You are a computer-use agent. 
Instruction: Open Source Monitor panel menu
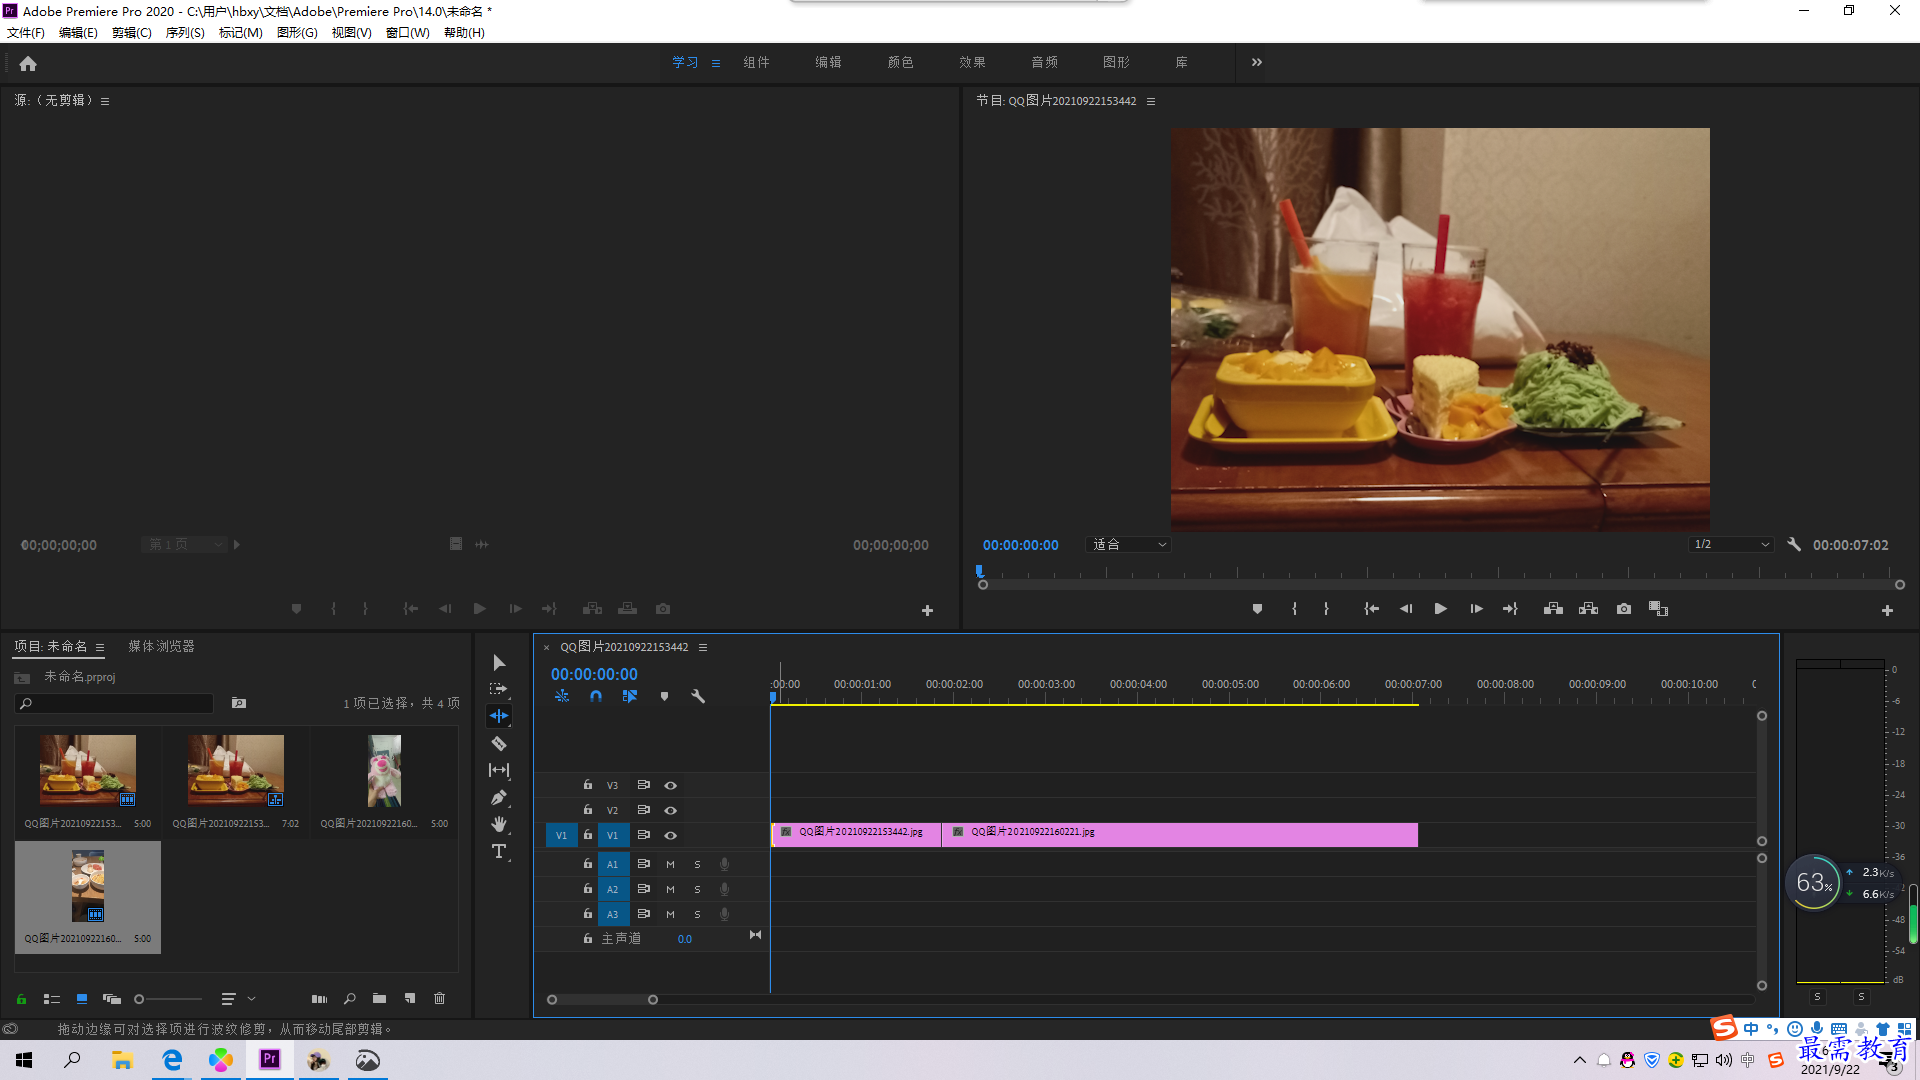tap(105, 101)
